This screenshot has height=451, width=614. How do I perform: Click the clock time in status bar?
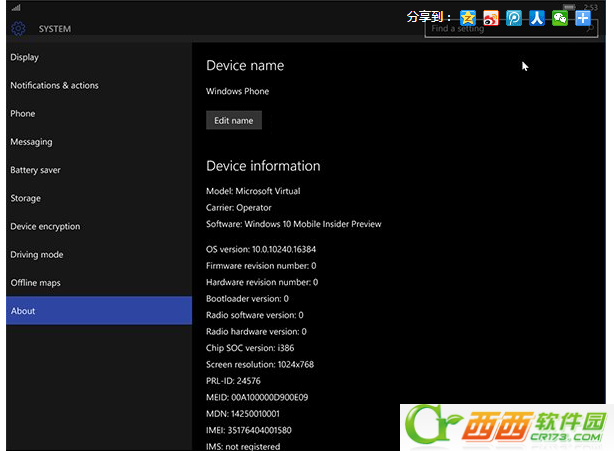pos(591,7)
